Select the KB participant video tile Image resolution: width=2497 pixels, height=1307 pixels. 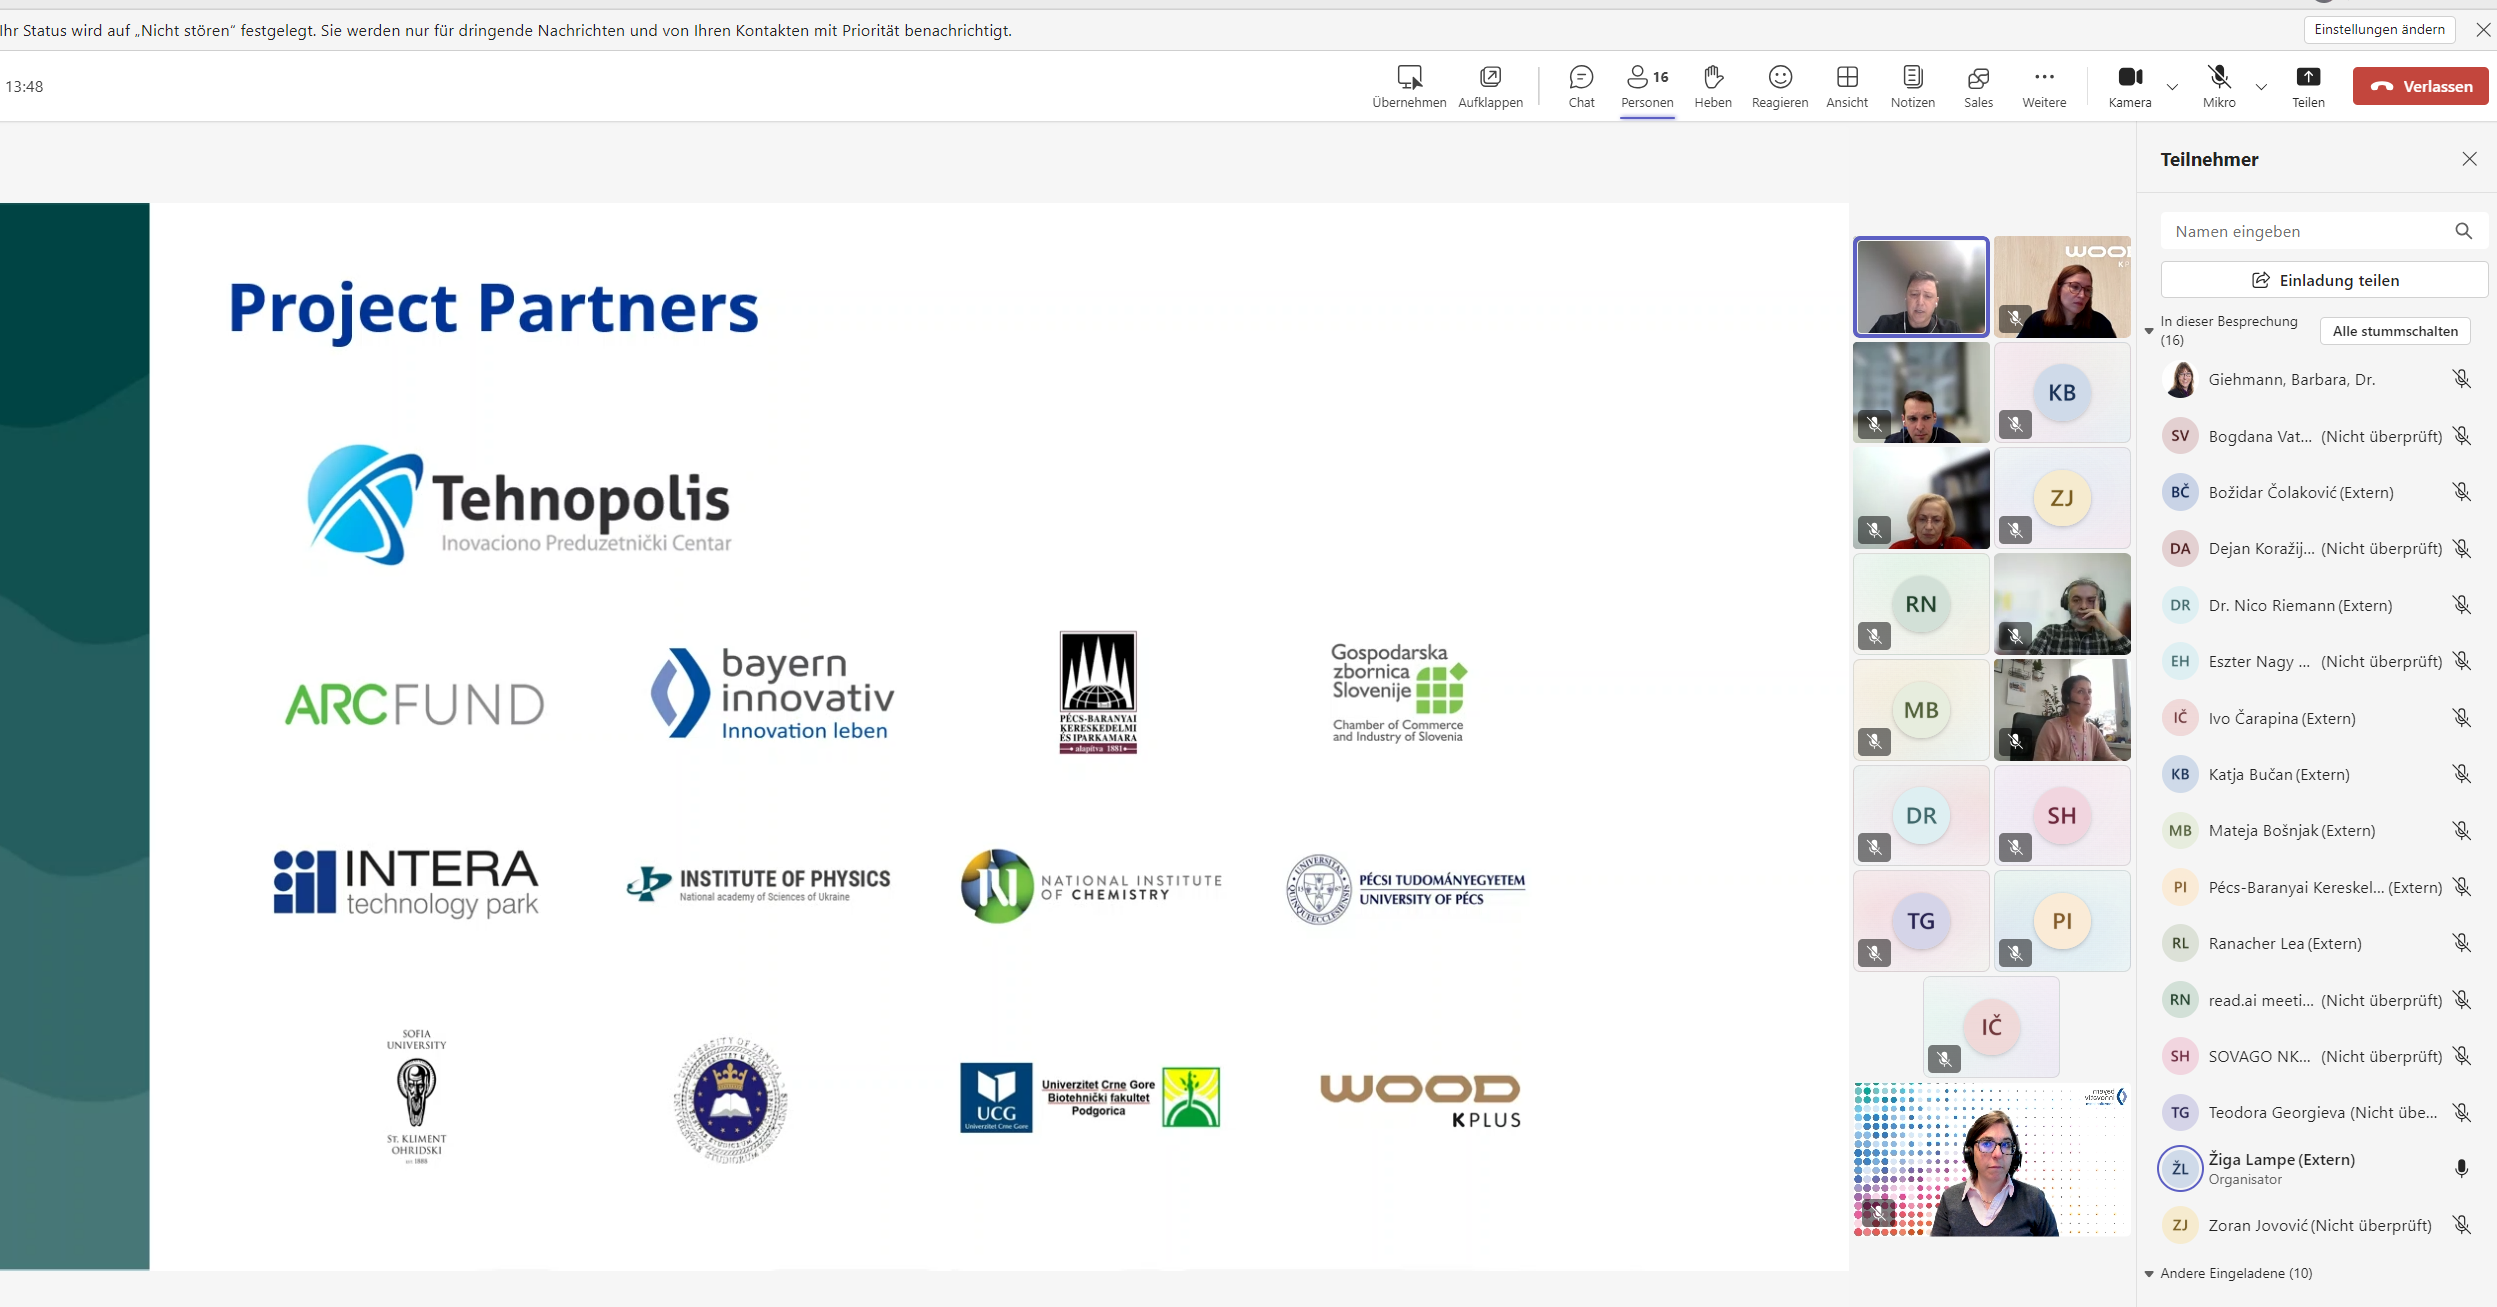pos(2061,393)
